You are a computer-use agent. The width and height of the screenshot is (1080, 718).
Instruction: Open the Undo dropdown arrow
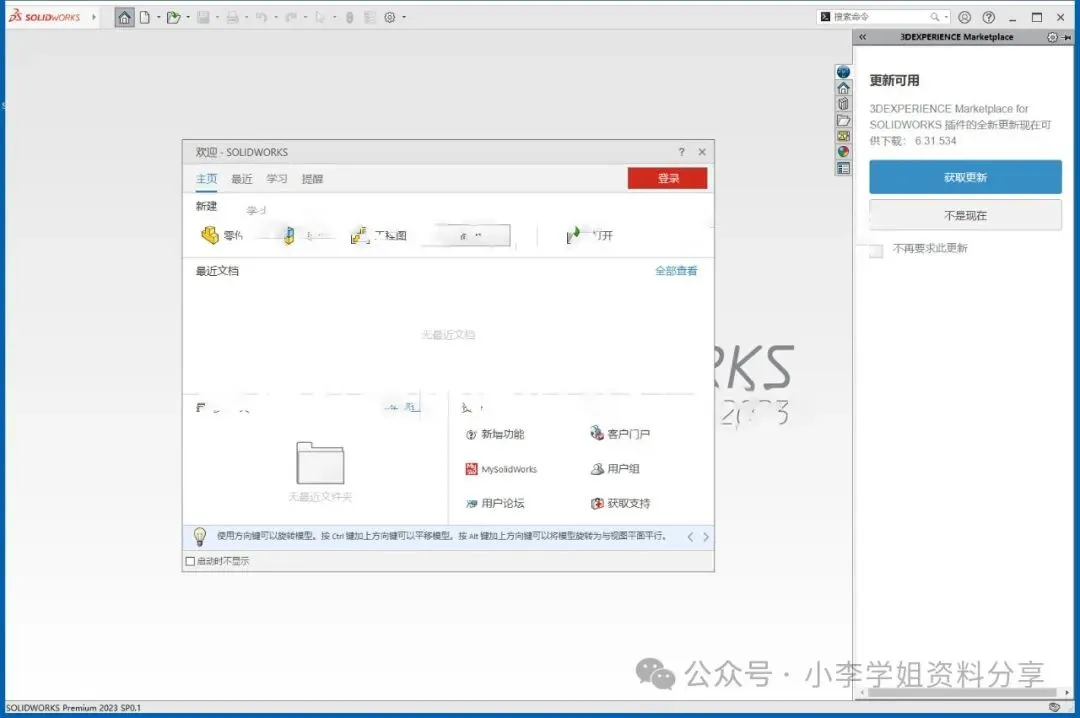click(x=276, y=17)
